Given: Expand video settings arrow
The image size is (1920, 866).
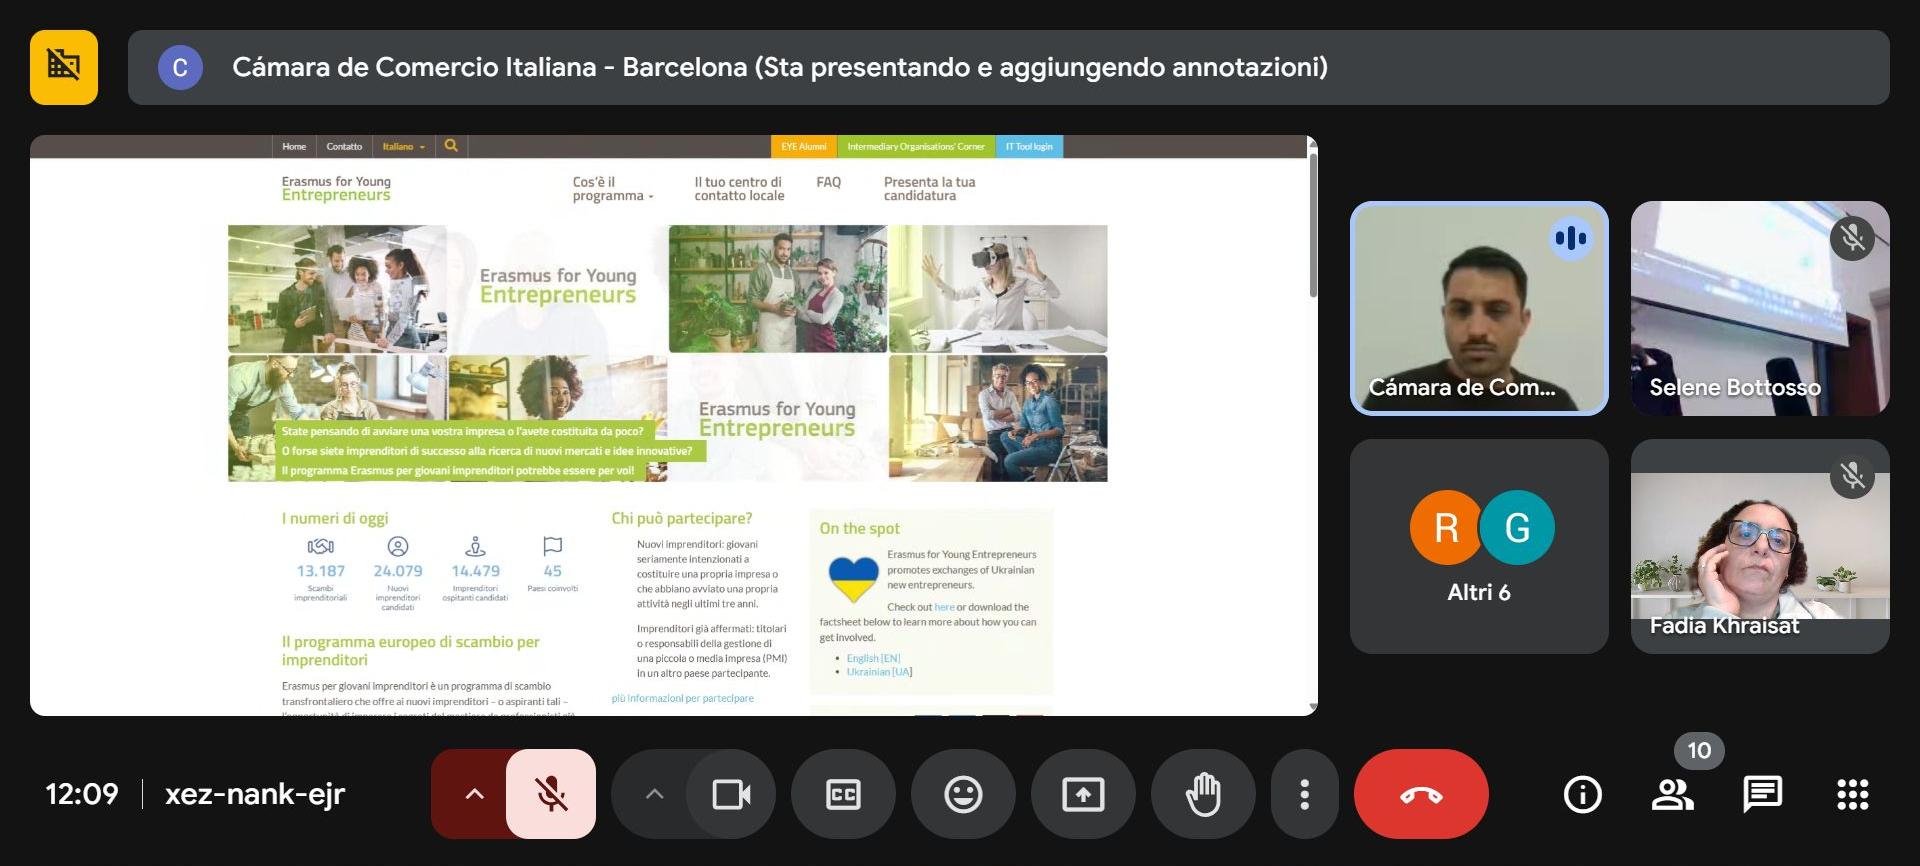Looking at the screenshot, I should click(x=654, y=794).
